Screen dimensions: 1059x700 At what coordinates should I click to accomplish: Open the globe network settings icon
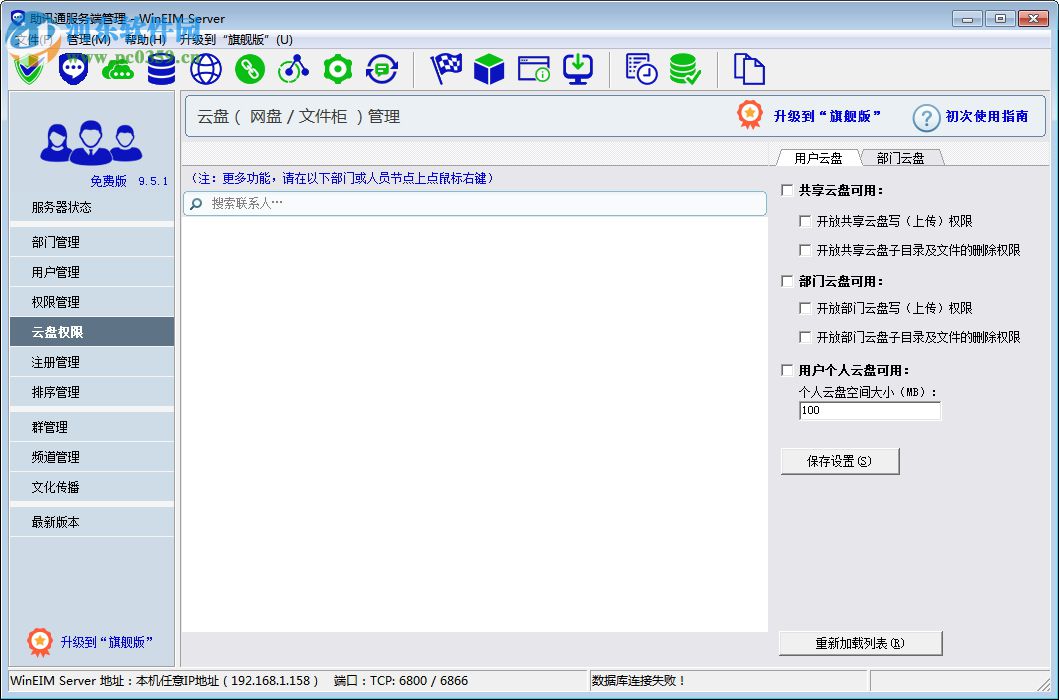205,69
